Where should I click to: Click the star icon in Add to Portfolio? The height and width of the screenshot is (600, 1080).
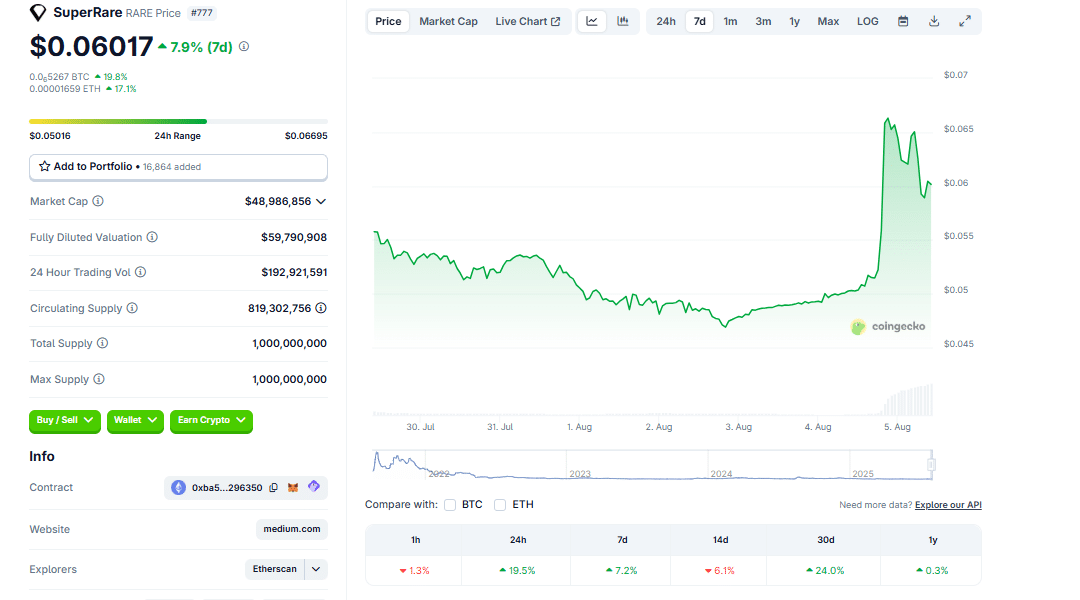pos(45,167)
